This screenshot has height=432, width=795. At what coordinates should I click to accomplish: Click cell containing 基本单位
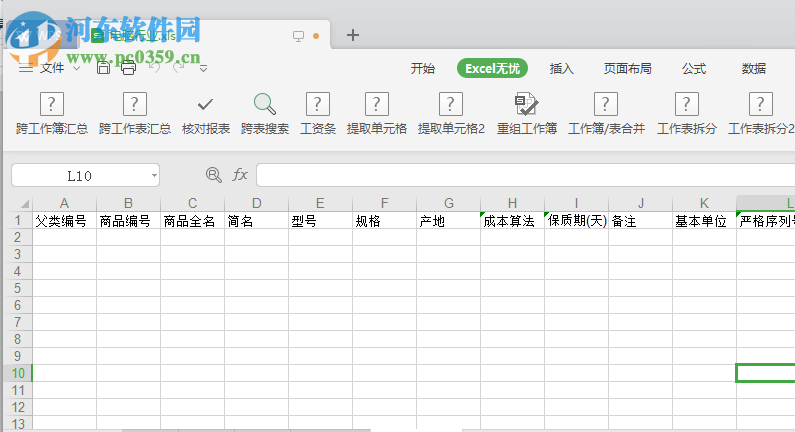[x=704, y=221]
